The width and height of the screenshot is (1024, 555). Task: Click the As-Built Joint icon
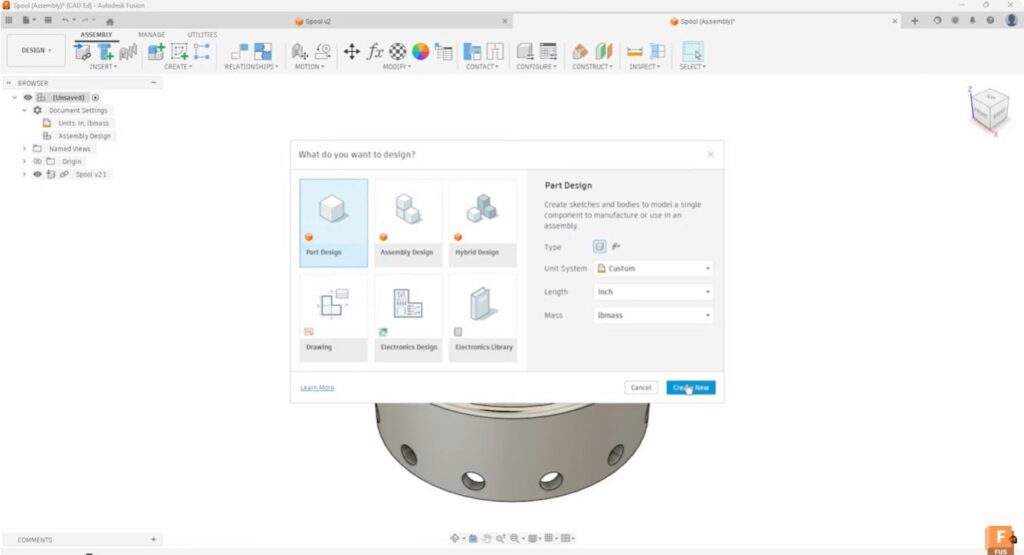[263, 52]
